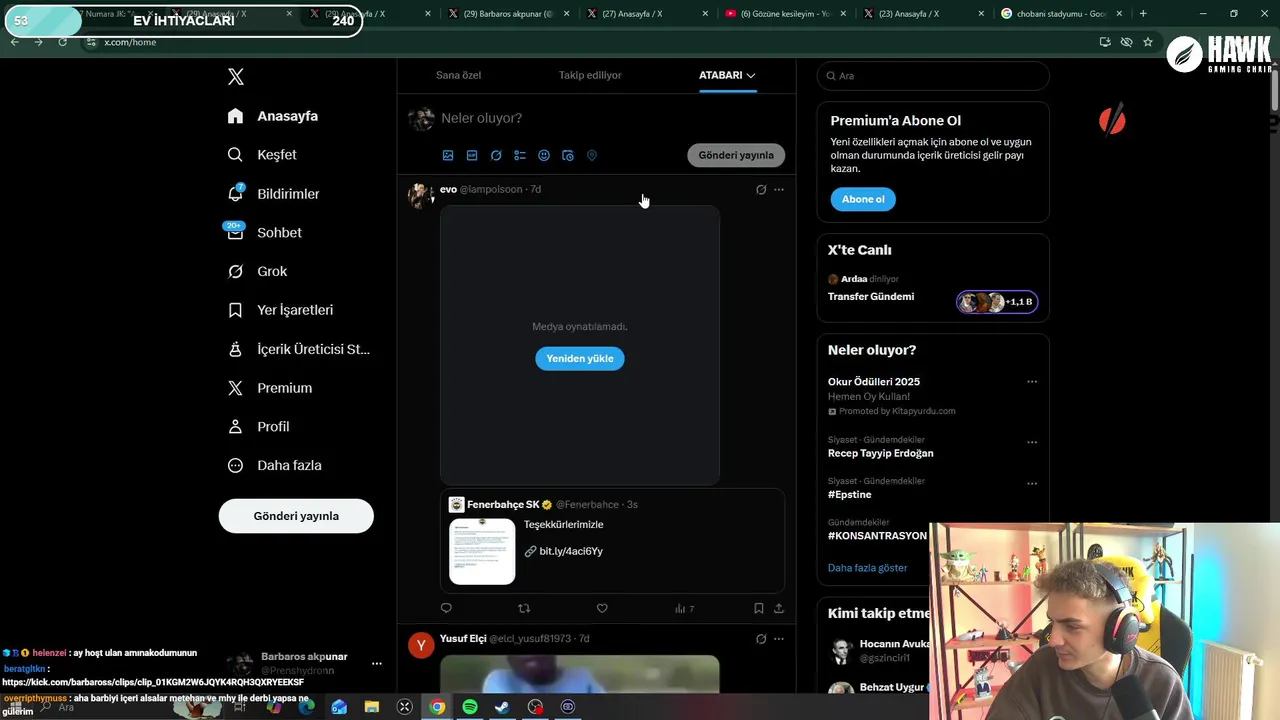This screenshot has height=720, width=1280.
Task: Open the quoted Fenerbahçe SK post thumbnail
Action: pyautogui.click(x=482, y=551)
